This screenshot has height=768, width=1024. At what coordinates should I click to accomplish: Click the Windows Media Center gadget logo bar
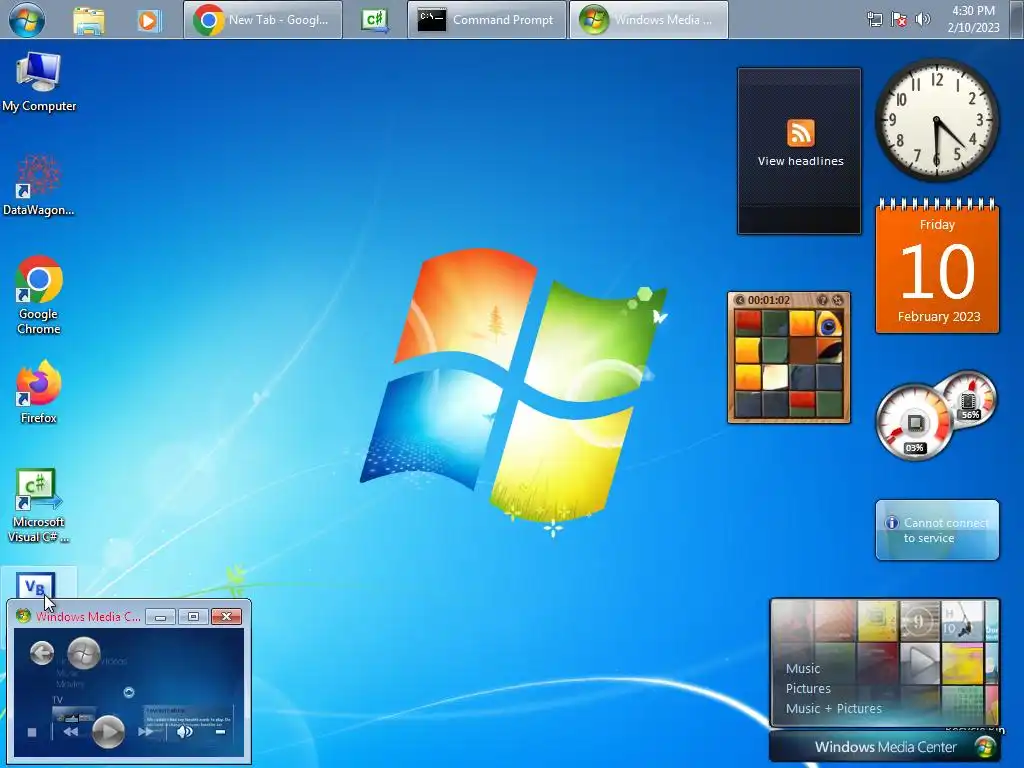(885, 747)
